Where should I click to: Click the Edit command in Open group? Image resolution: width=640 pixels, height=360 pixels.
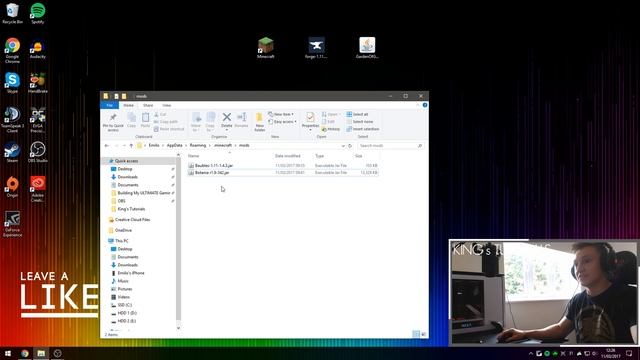point(328,122)
